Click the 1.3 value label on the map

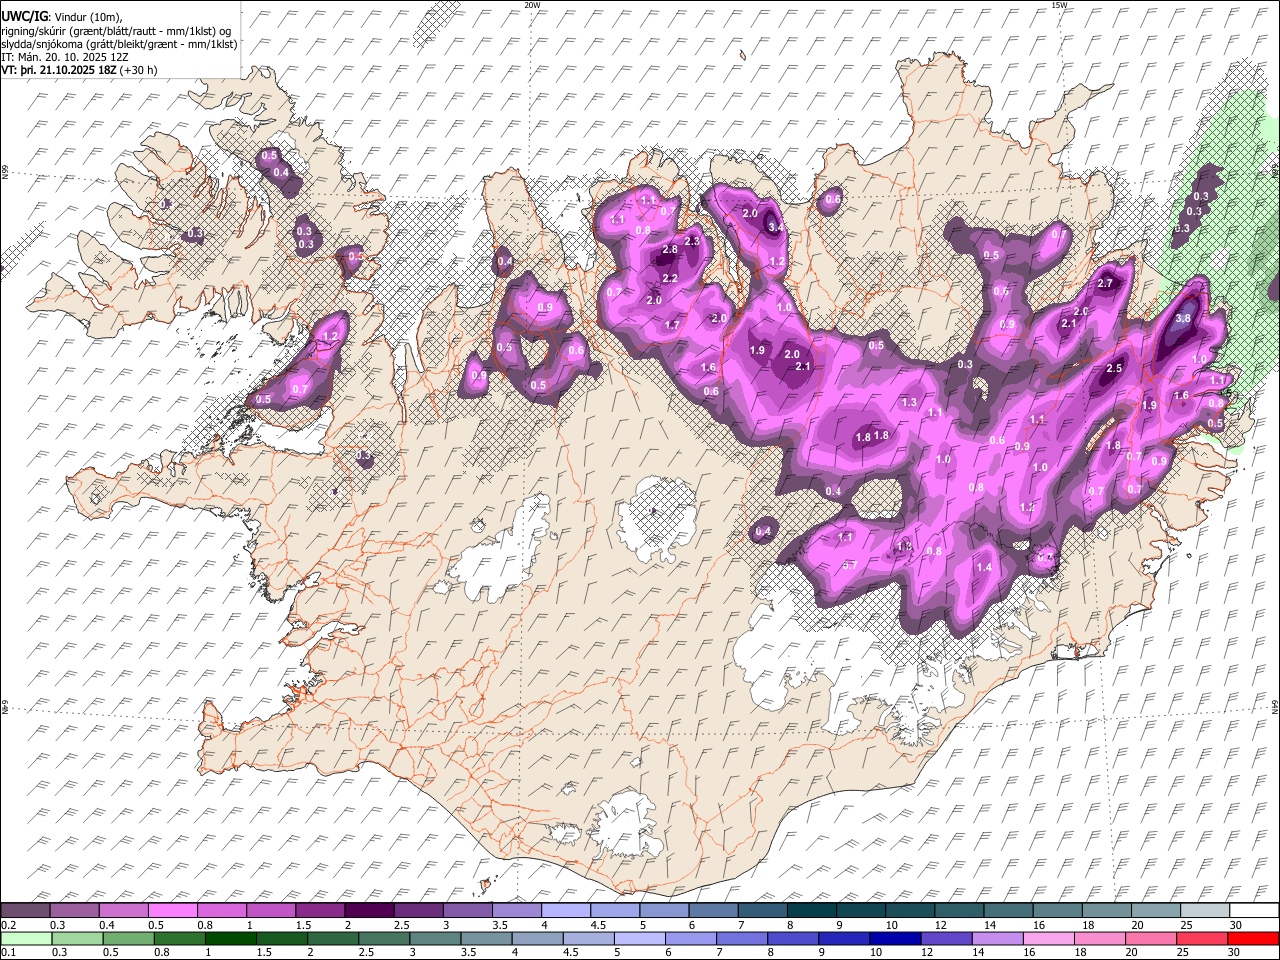pos(909,402)
